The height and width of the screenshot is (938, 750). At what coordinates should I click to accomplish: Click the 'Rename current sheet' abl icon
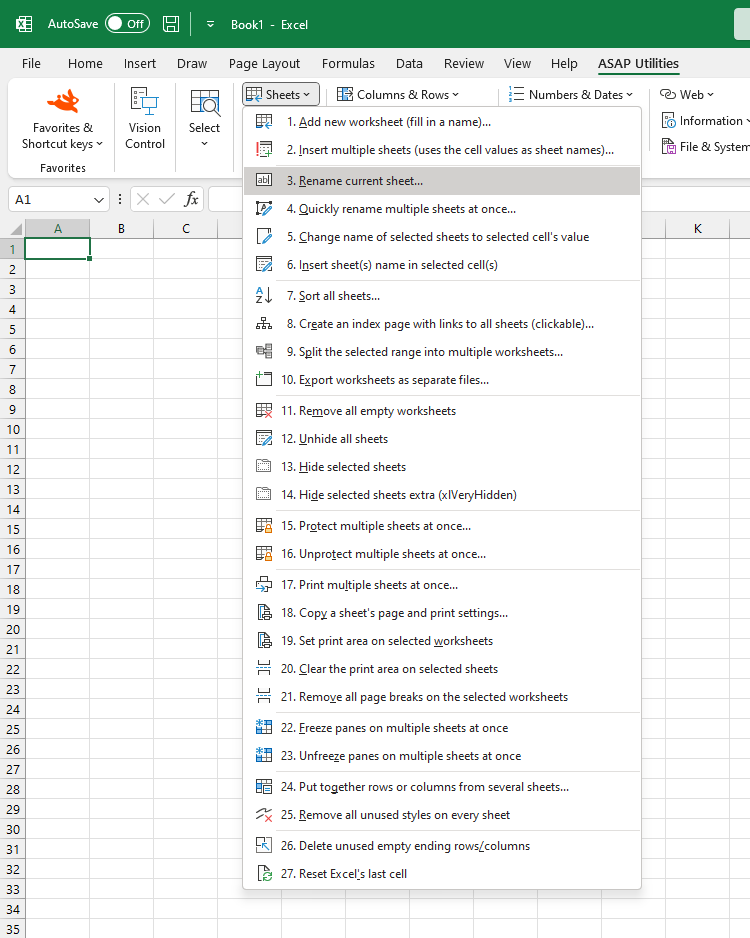264,180
